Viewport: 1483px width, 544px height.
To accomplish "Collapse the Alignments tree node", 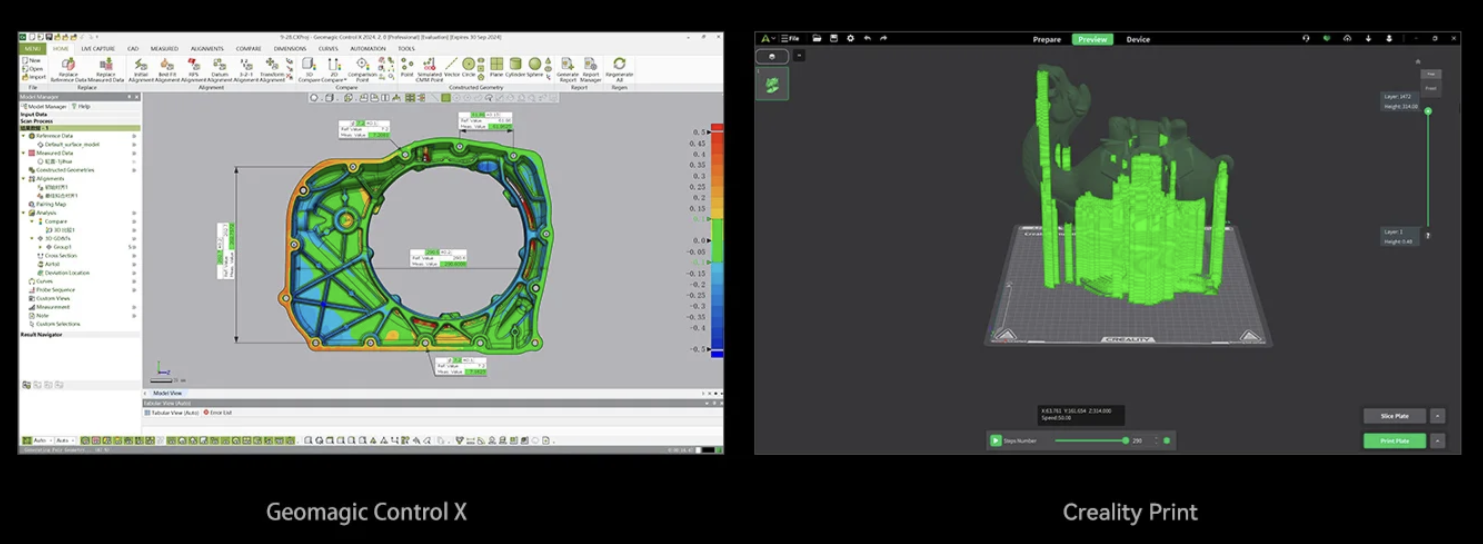I will coord(23,179).
